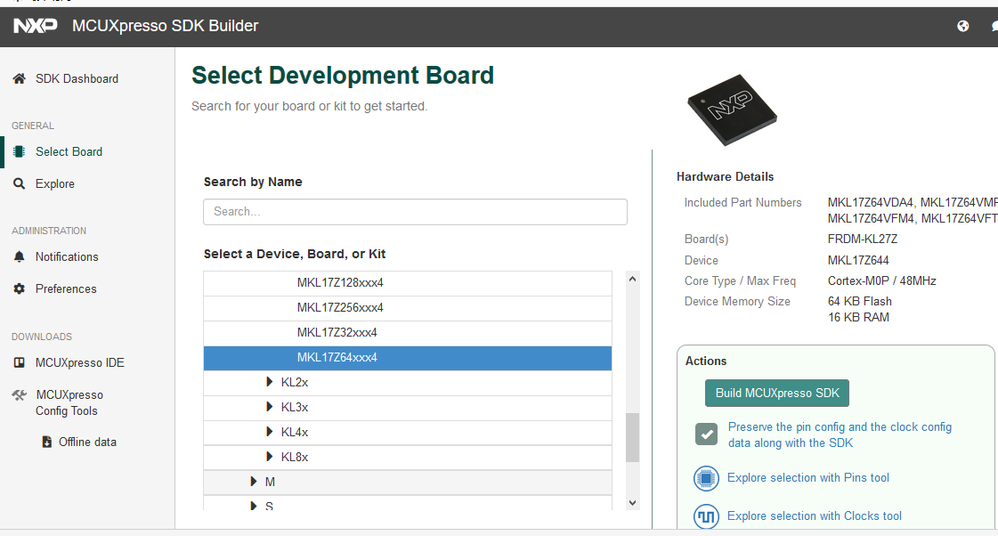Screen dimensions: 998x536
Task: Click the Preferences gear icon
Action: tap(19, 288)
